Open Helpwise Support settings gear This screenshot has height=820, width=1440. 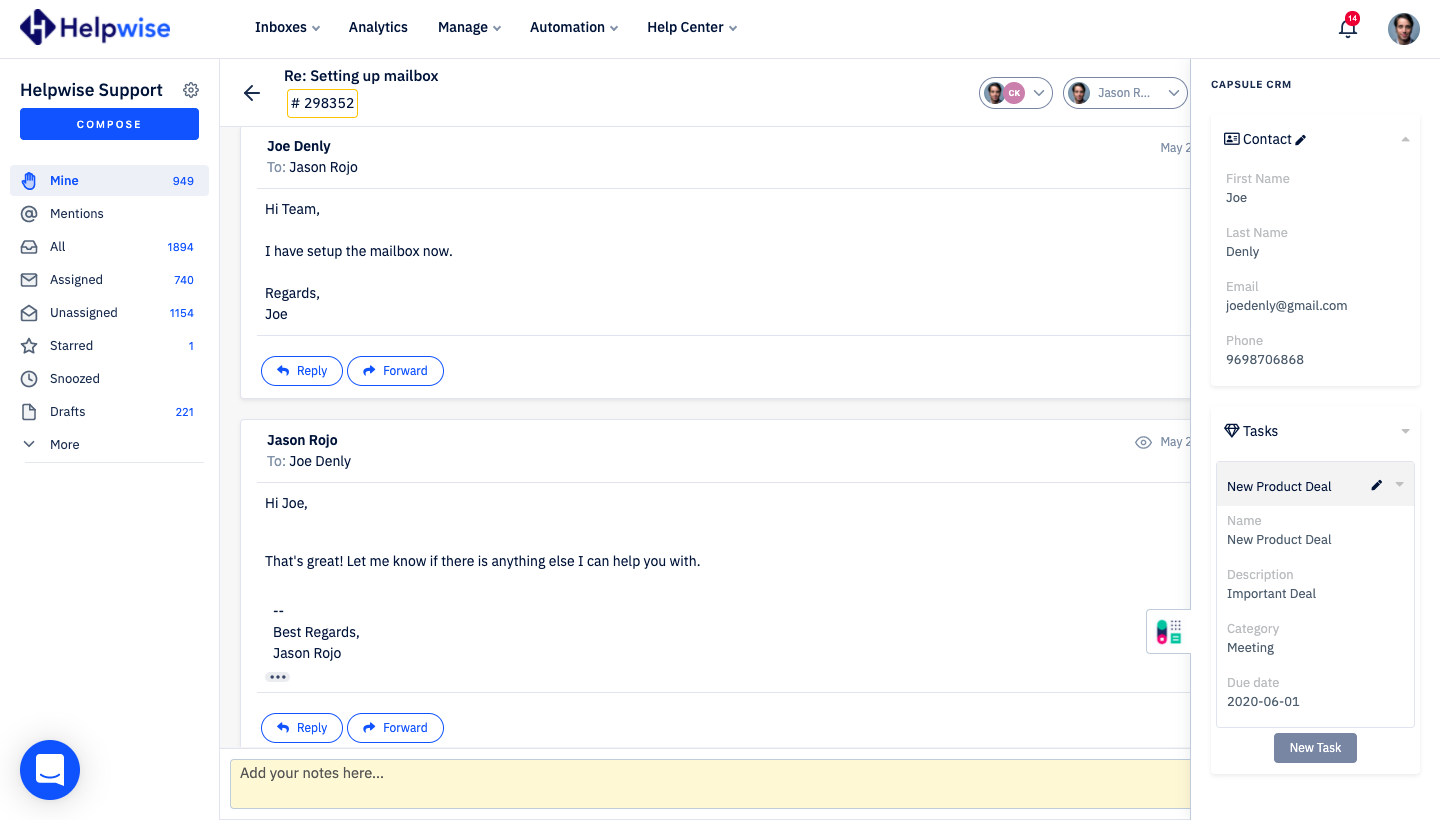coord(191,90)
